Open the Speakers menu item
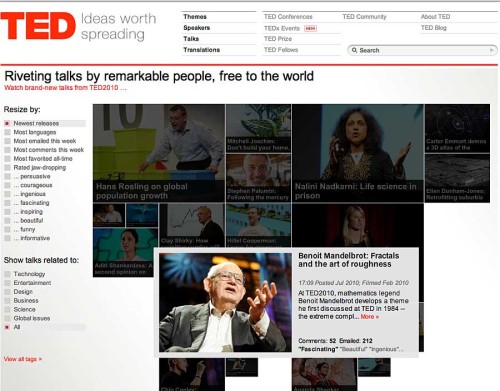Image resolution: width=500 pixels, height=391 pixels. 197,28
